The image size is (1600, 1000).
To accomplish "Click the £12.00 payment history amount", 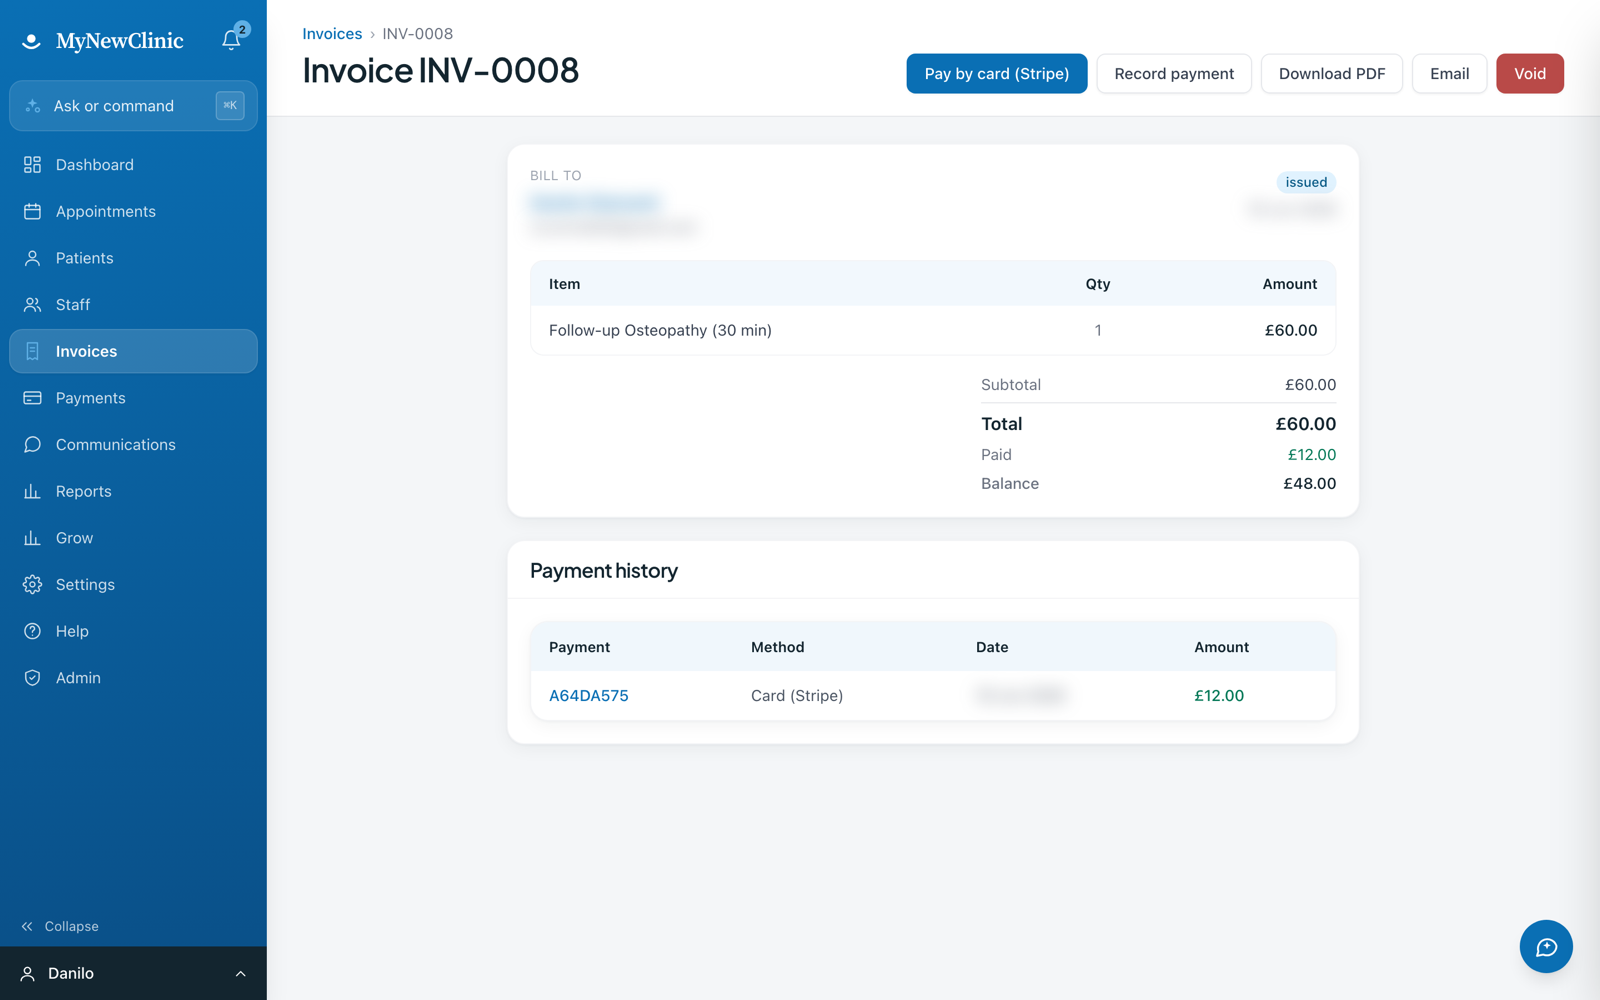I will click(x=1219, y=695).
